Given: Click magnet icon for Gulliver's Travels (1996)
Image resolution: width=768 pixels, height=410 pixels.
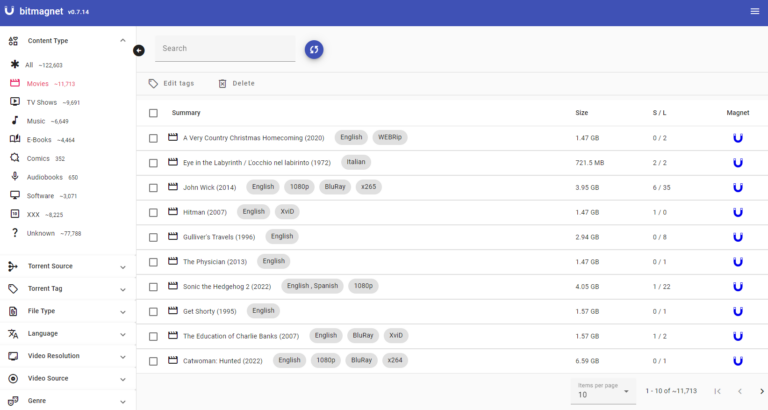Looking at the screenshot, I should click(x=738, y=237).
